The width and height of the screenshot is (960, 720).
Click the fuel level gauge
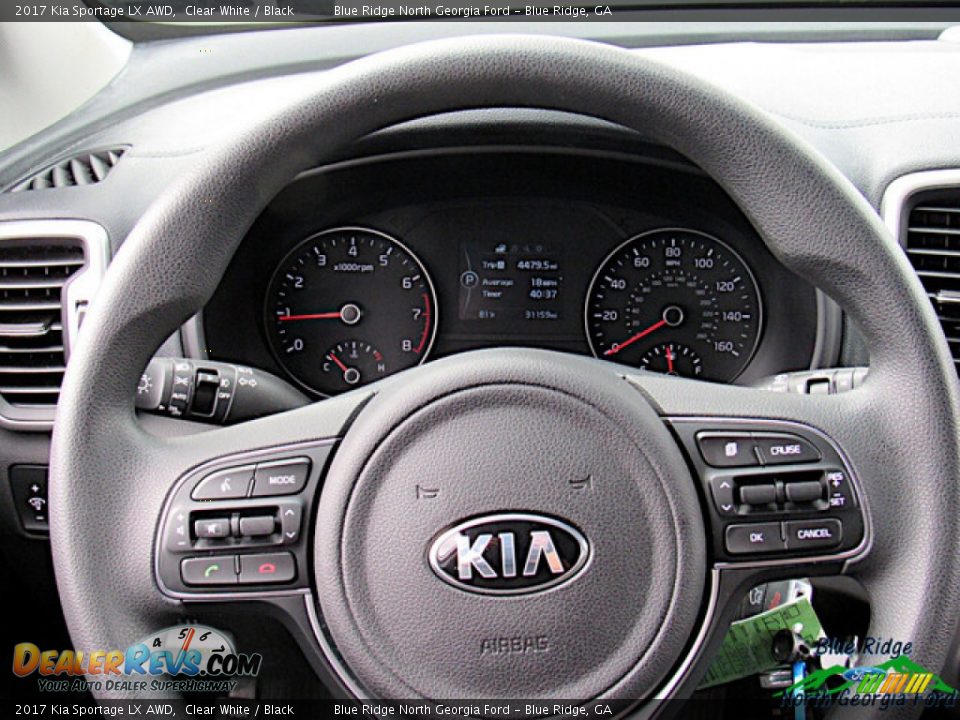pos(670,359)
